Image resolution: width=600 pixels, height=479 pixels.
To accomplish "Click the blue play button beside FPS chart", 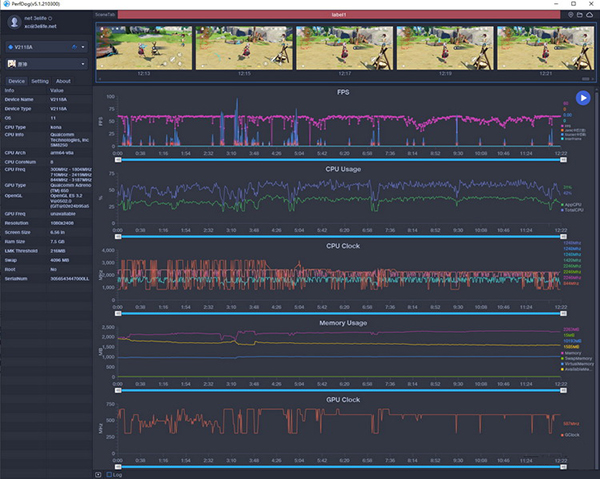I will (583, 98).
